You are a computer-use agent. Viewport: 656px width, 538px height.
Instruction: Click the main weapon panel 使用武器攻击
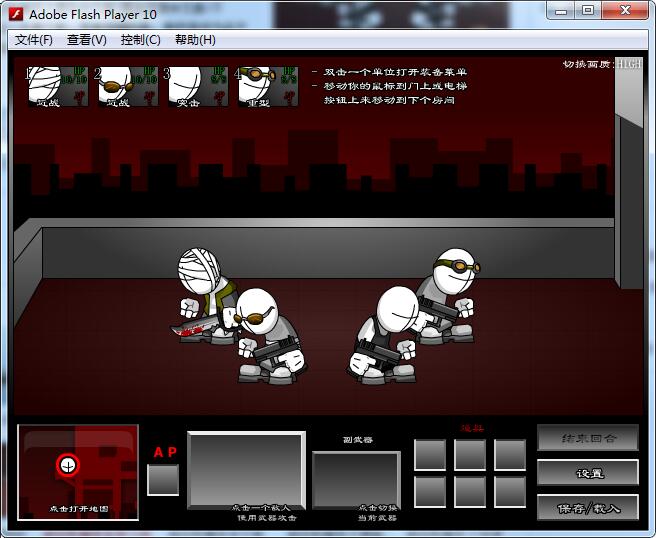(x=246, y=471)
